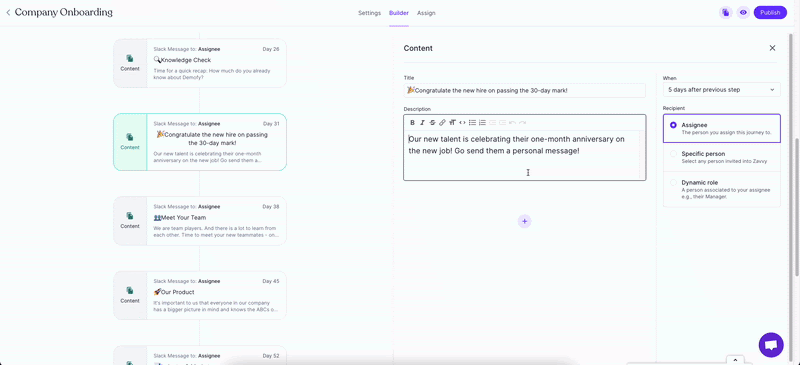Open the Assign tab

(x=426, y=13)
